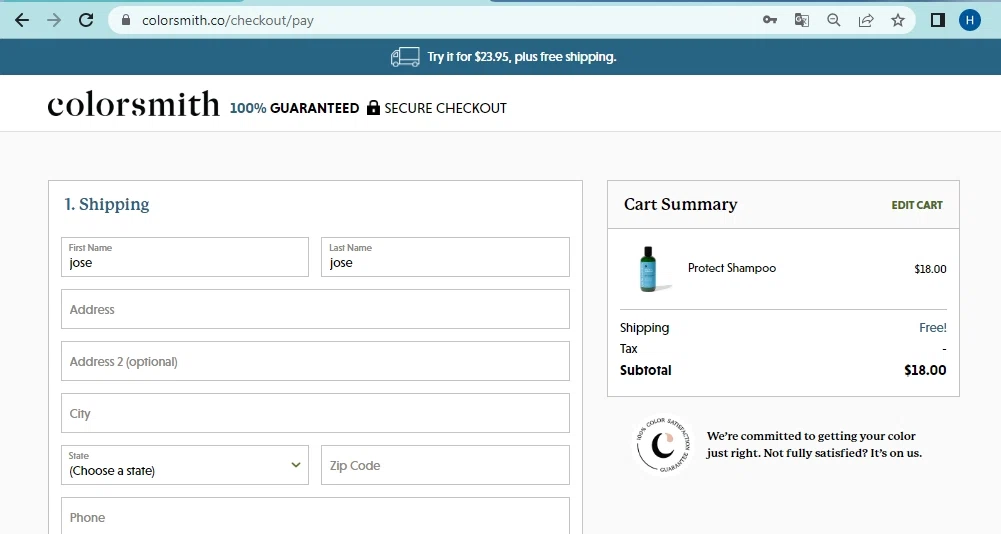The image size is (1001, 534).
Task: Click the Free! shipping value
Action: click(x=933, y=328)
